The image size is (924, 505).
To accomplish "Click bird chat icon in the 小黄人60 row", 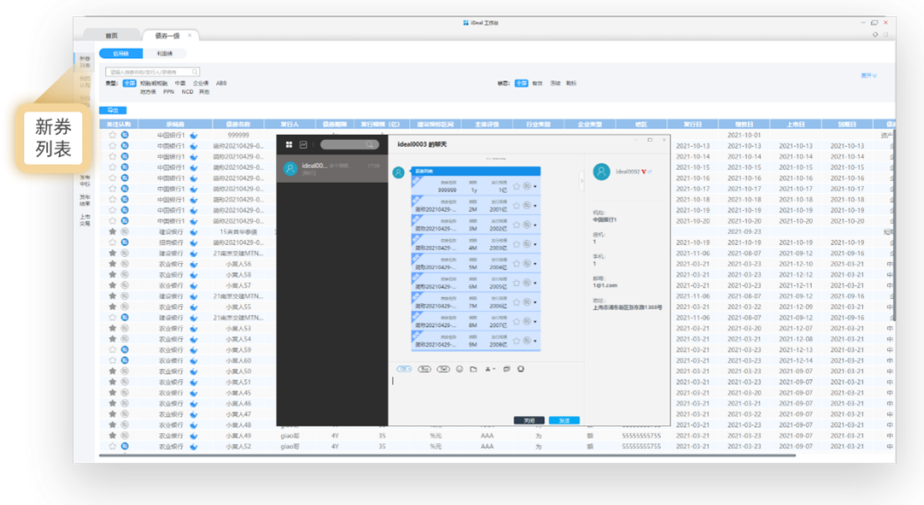I will coord(194,361).
